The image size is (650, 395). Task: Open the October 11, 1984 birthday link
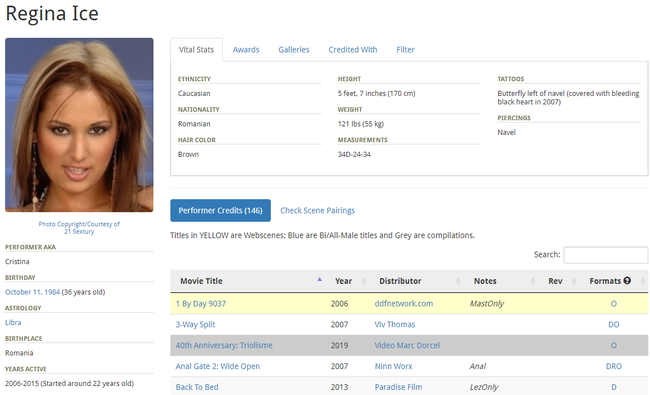[x=32, y=292]
